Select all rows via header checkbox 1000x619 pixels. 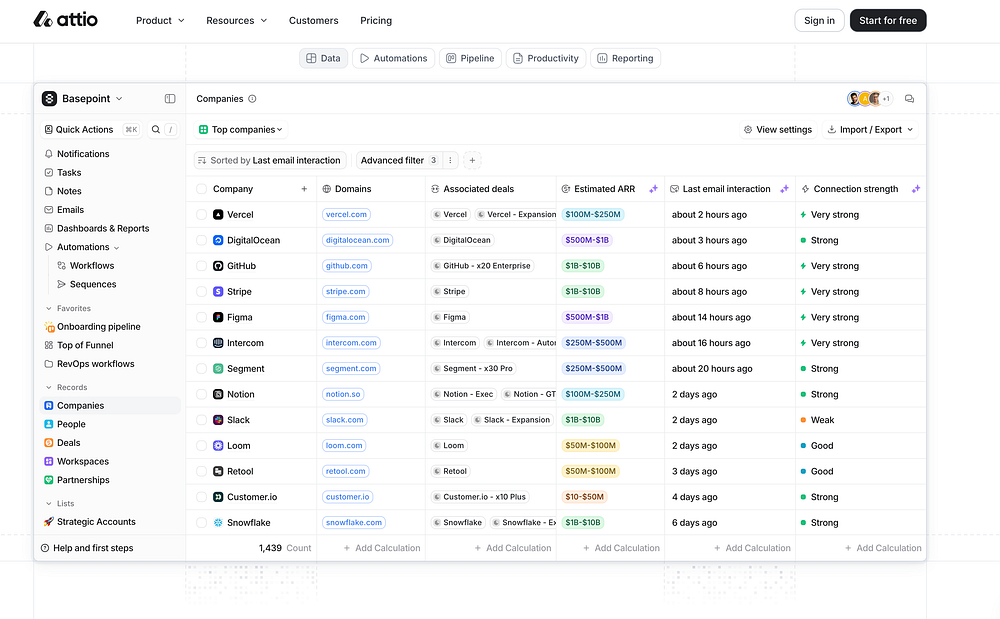[x=202, y=189]
